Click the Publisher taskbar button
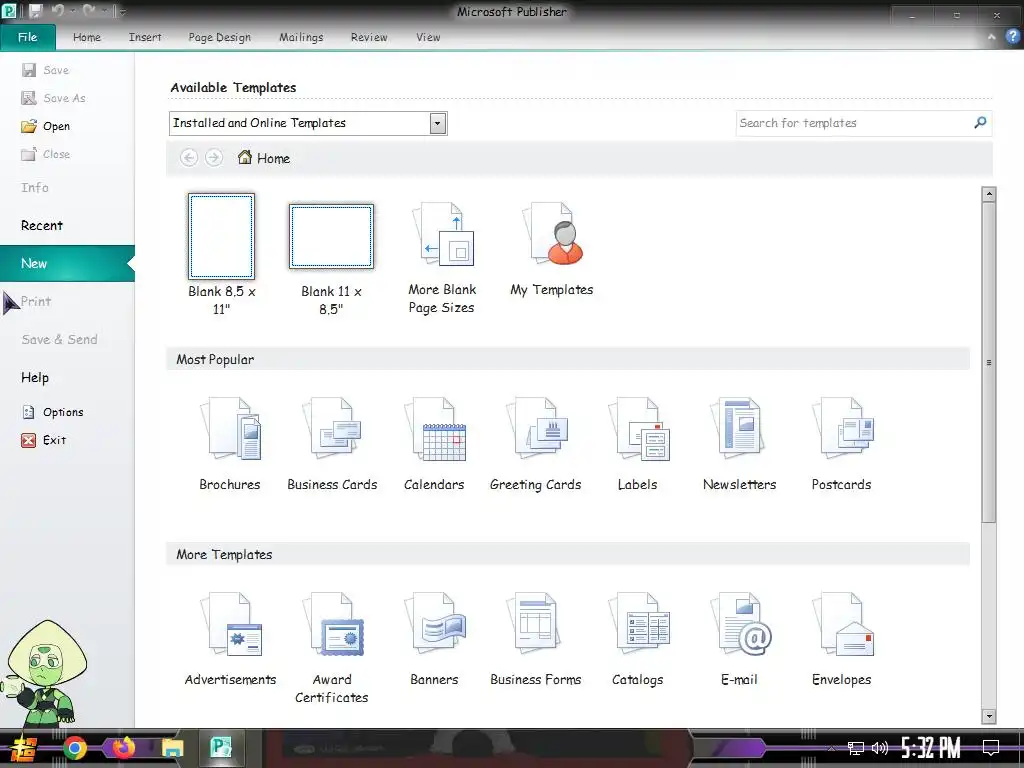Viewport: 1024px width, 768px height. [221, 748]
